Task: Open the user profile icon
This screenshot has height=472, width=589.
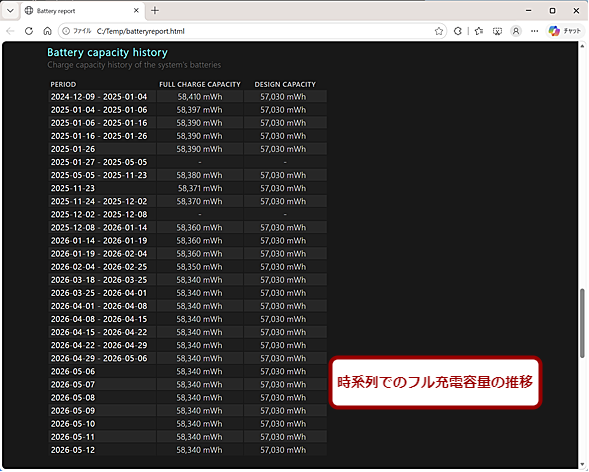Action: point(516,31)
